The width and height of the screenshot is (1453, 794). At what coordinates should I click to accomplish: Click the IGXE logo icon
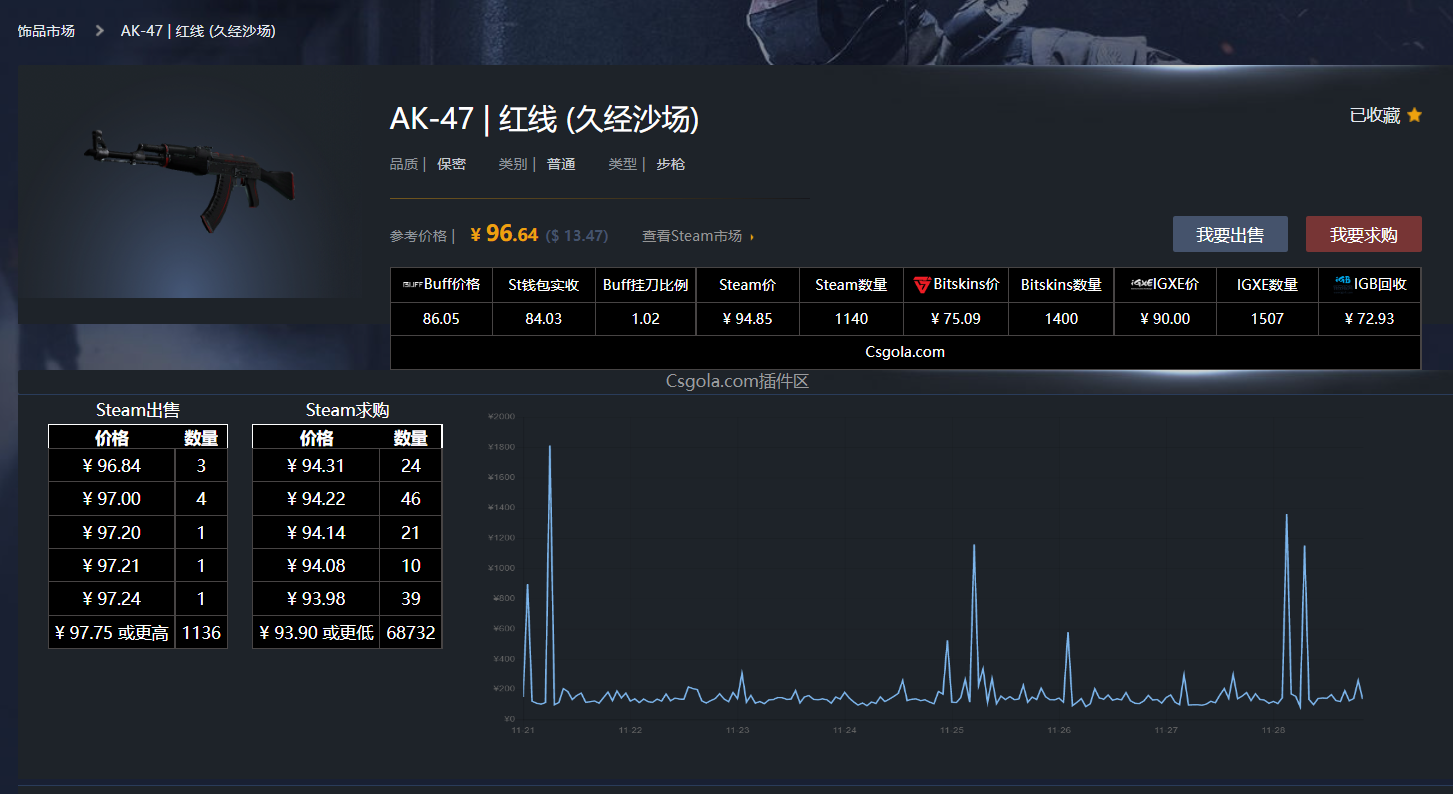(x=1141, y=284)
